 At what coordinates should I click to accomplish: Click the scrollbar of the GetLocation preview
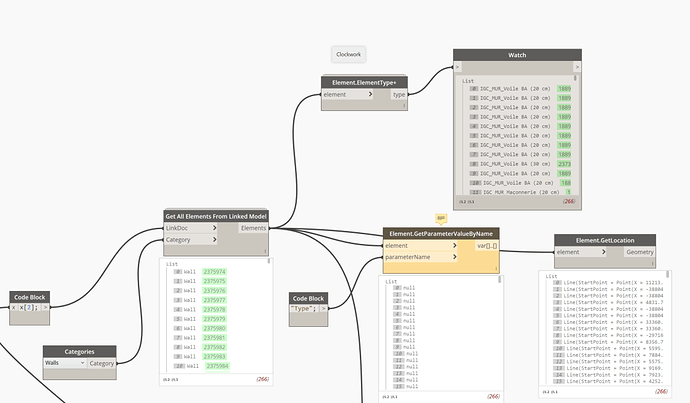point(668,275)
